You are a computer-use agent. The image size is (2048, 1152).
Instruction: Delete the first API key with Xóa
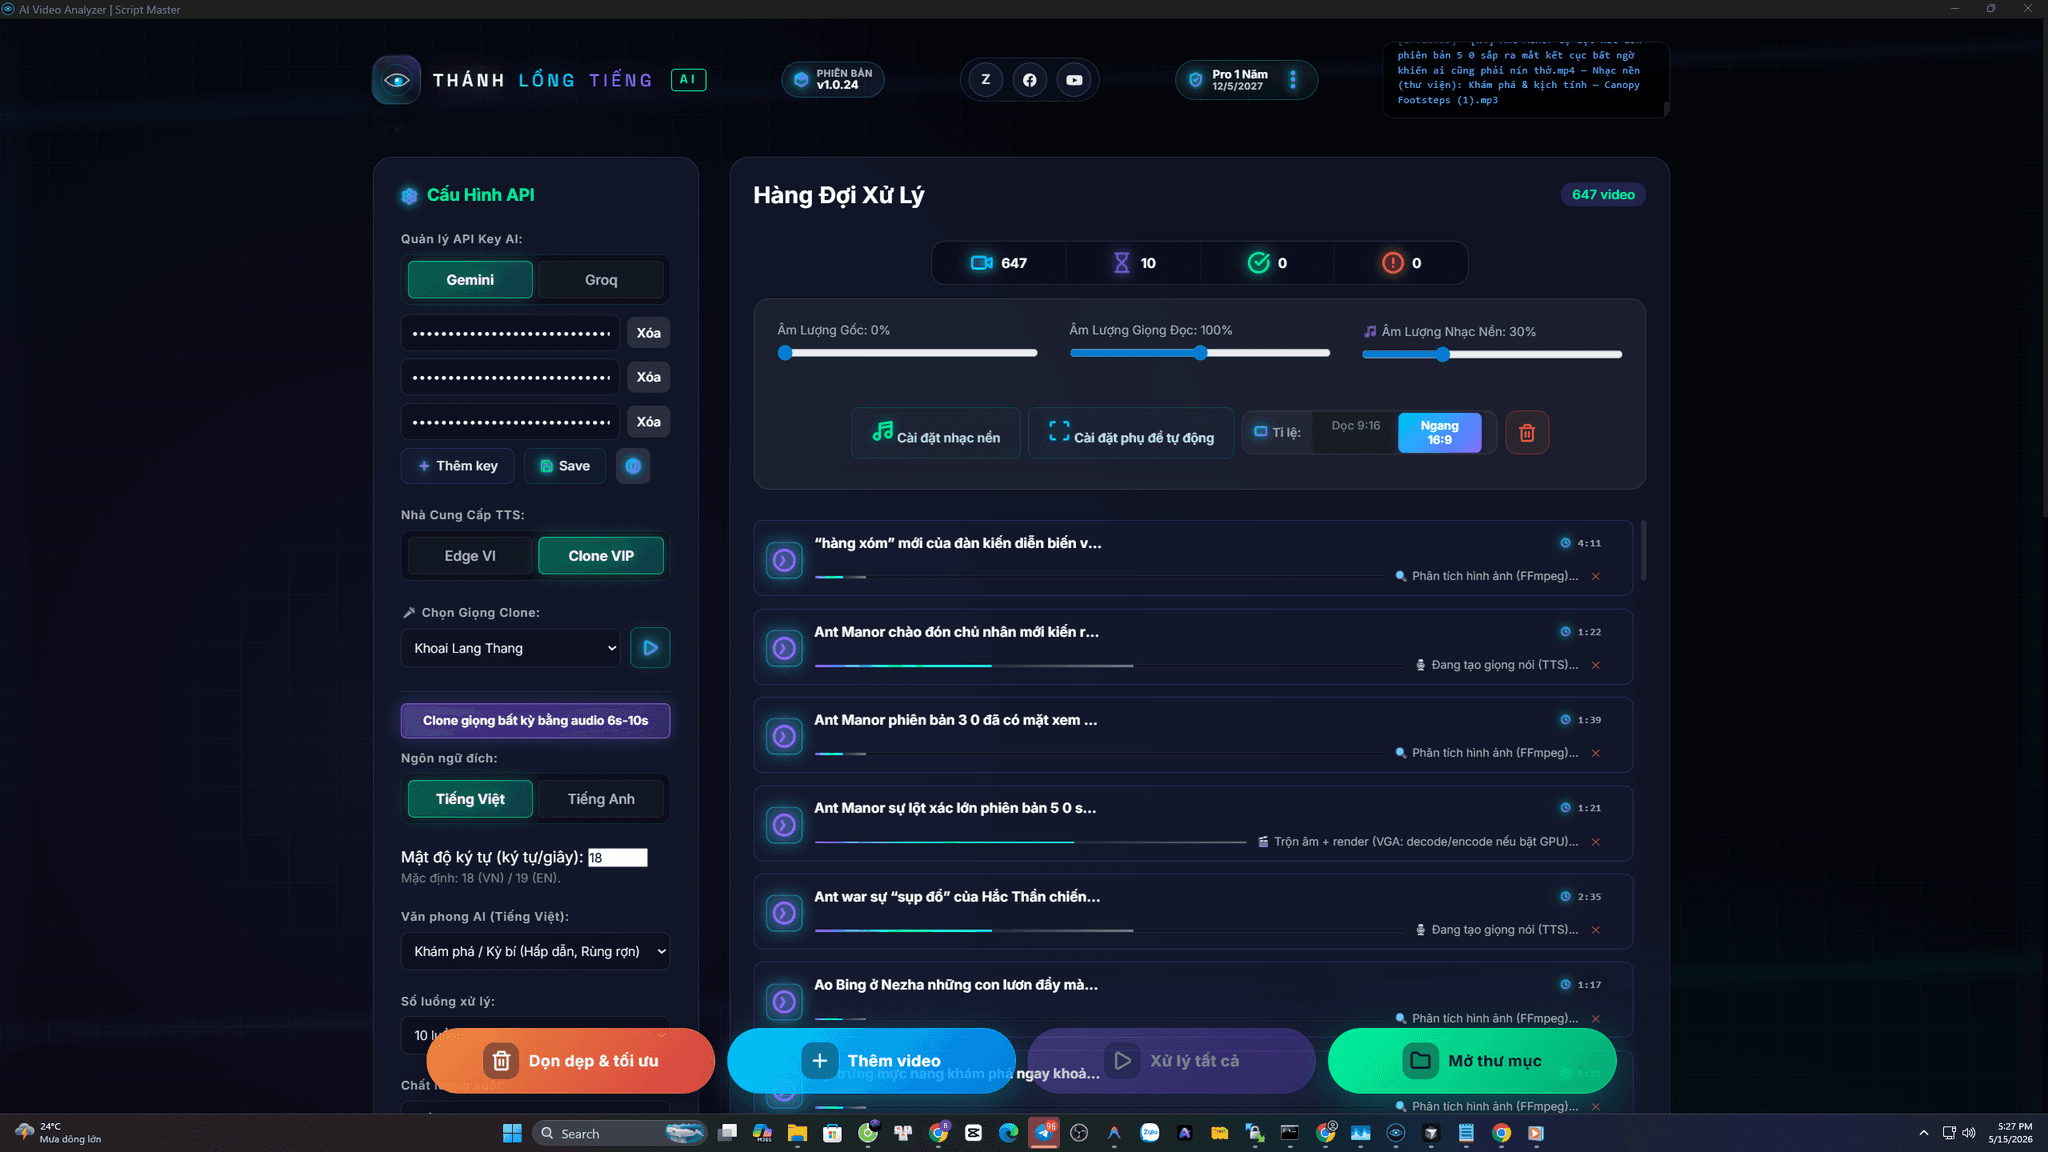click(648, 333)
